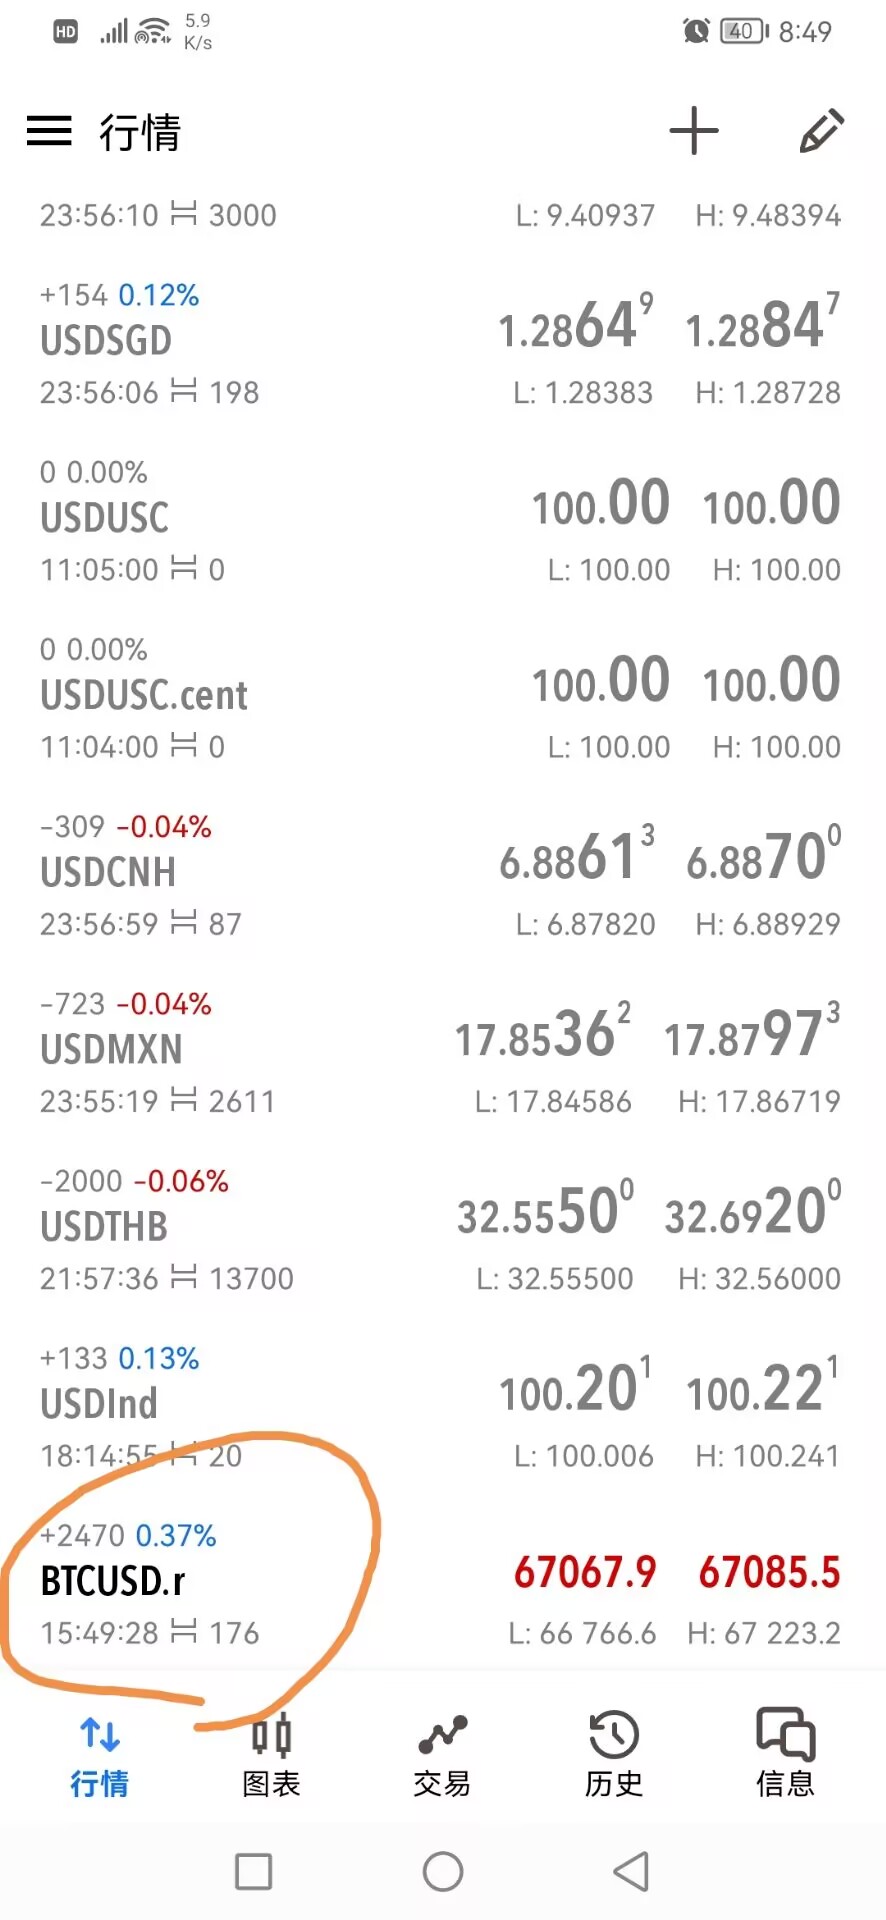
Task: Open the History tab clock icon
Action: tap(613, 1755)
